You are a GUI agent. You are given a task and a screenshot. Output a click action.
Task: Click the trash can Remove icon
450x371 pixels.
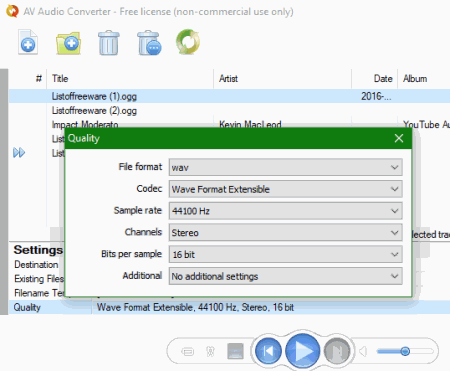(109, 43)
